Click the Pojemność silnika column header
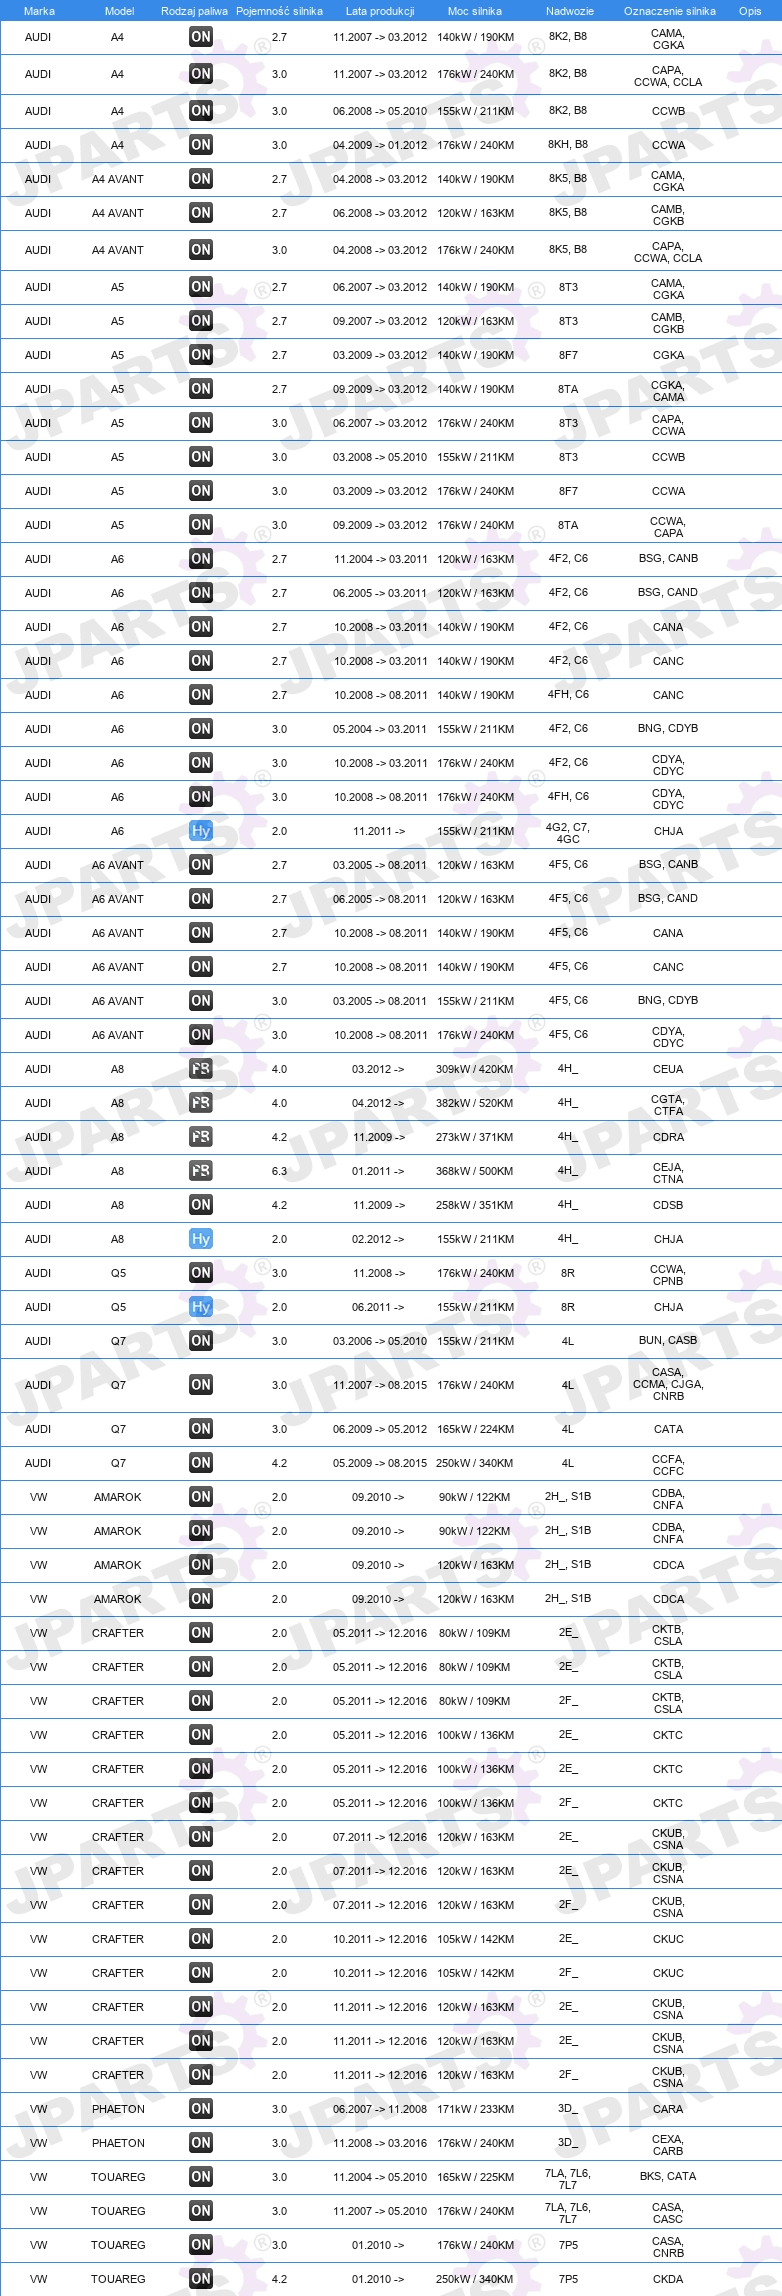The height and width of the screenshot is (2296, 782). pyautogui.click(x=279, y=11)
